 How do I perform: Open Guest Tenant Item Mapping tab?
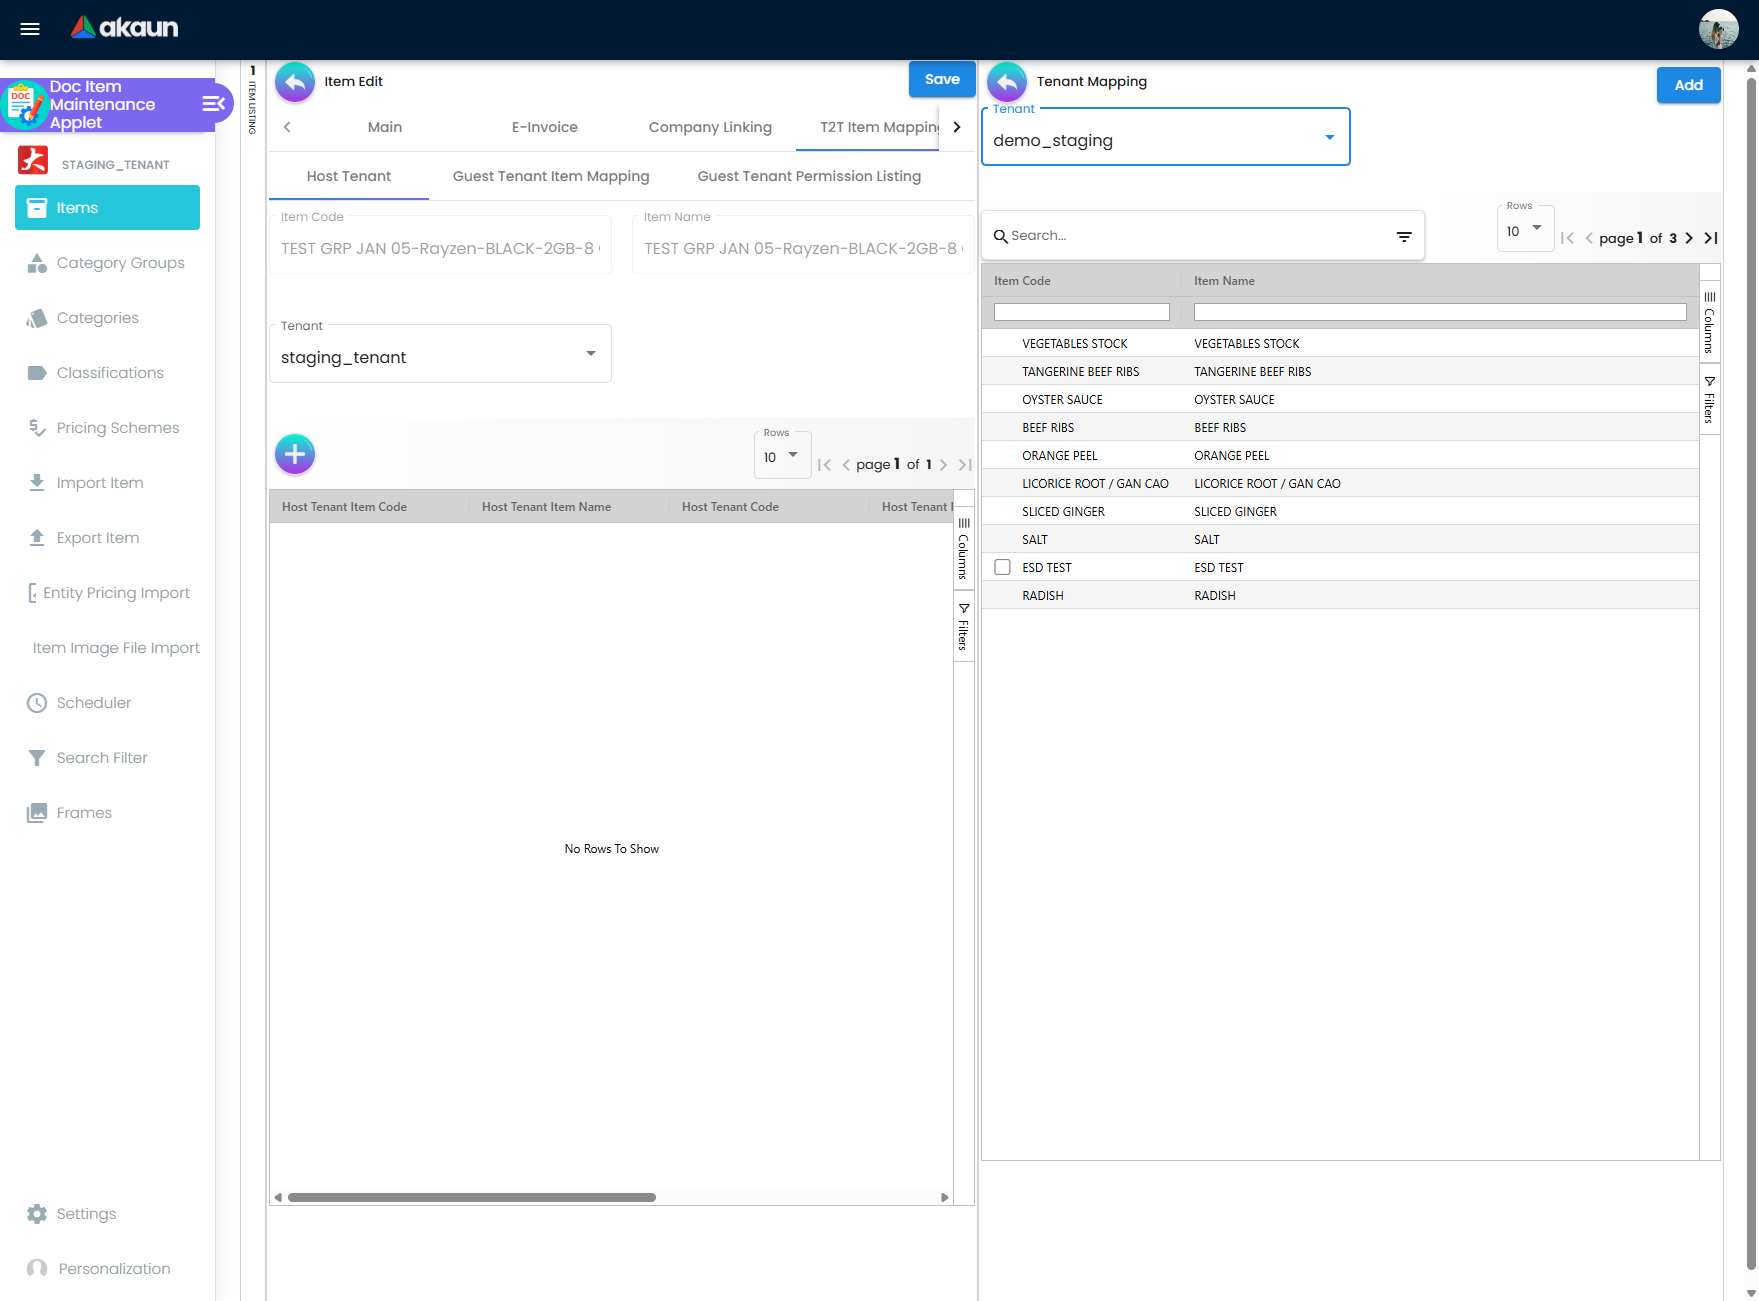click(551, 176)
